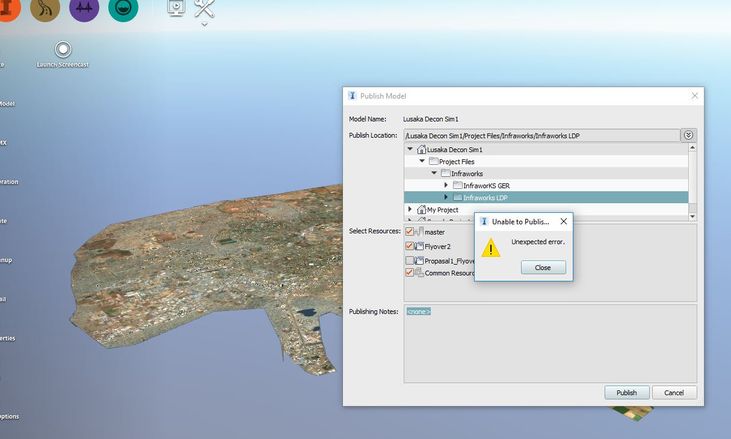Screen dimensions: 731x439
Task: Click the master resource label
Action: [434, 232]
